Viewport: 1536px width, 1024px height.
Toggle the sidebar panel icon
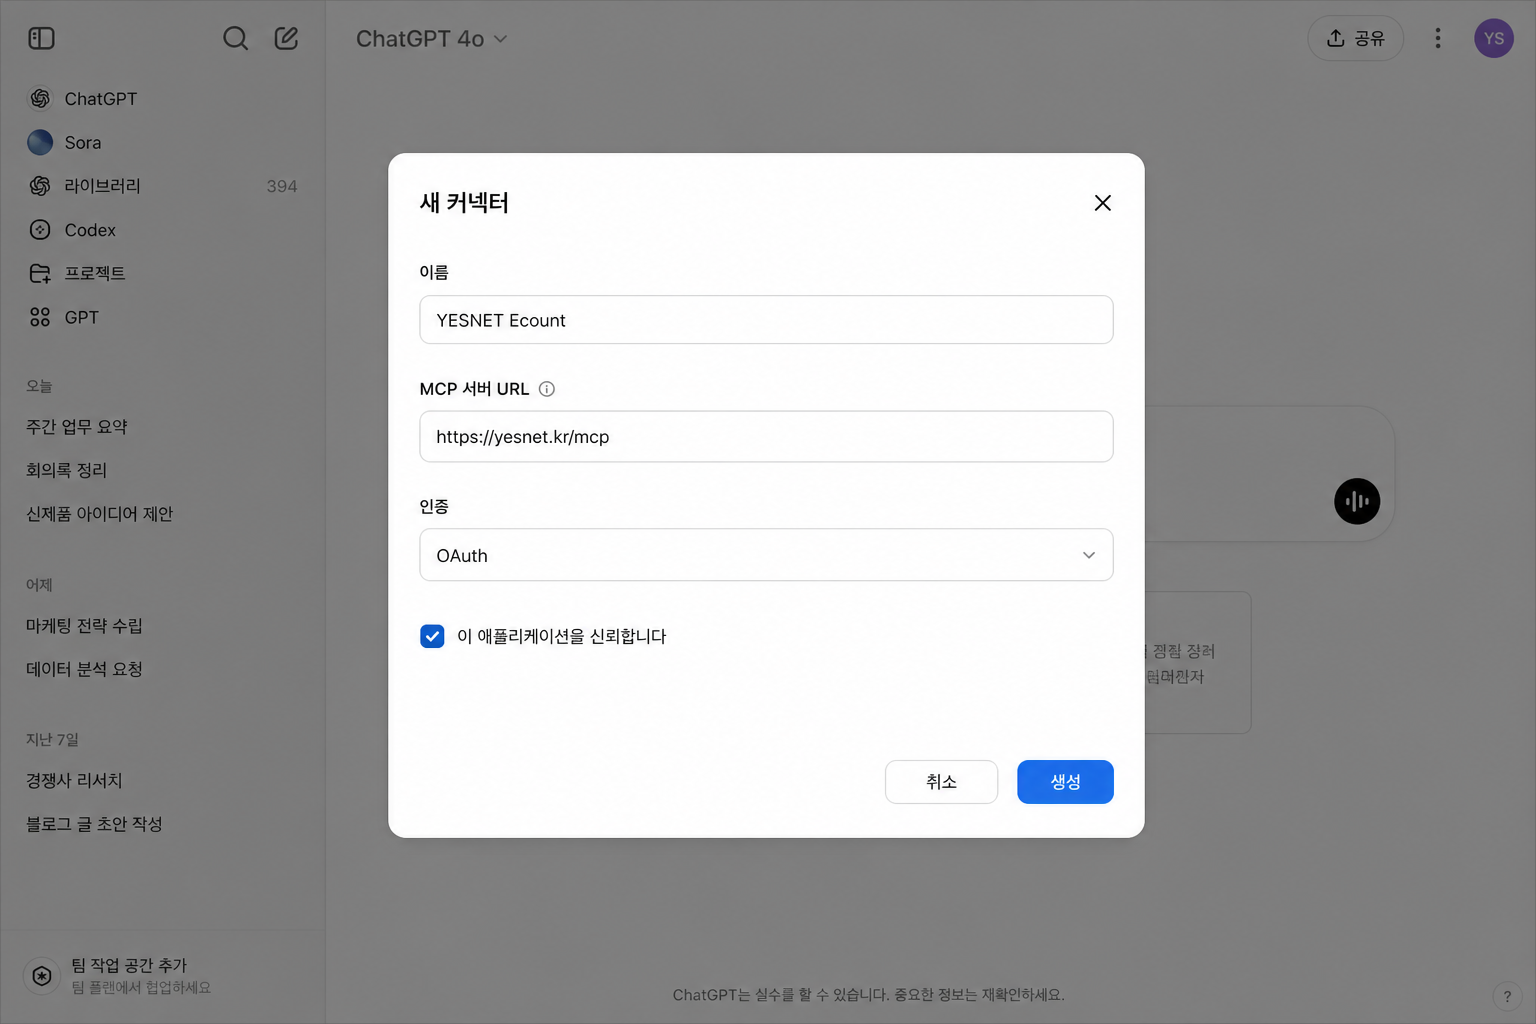click(x=41, y=38)
